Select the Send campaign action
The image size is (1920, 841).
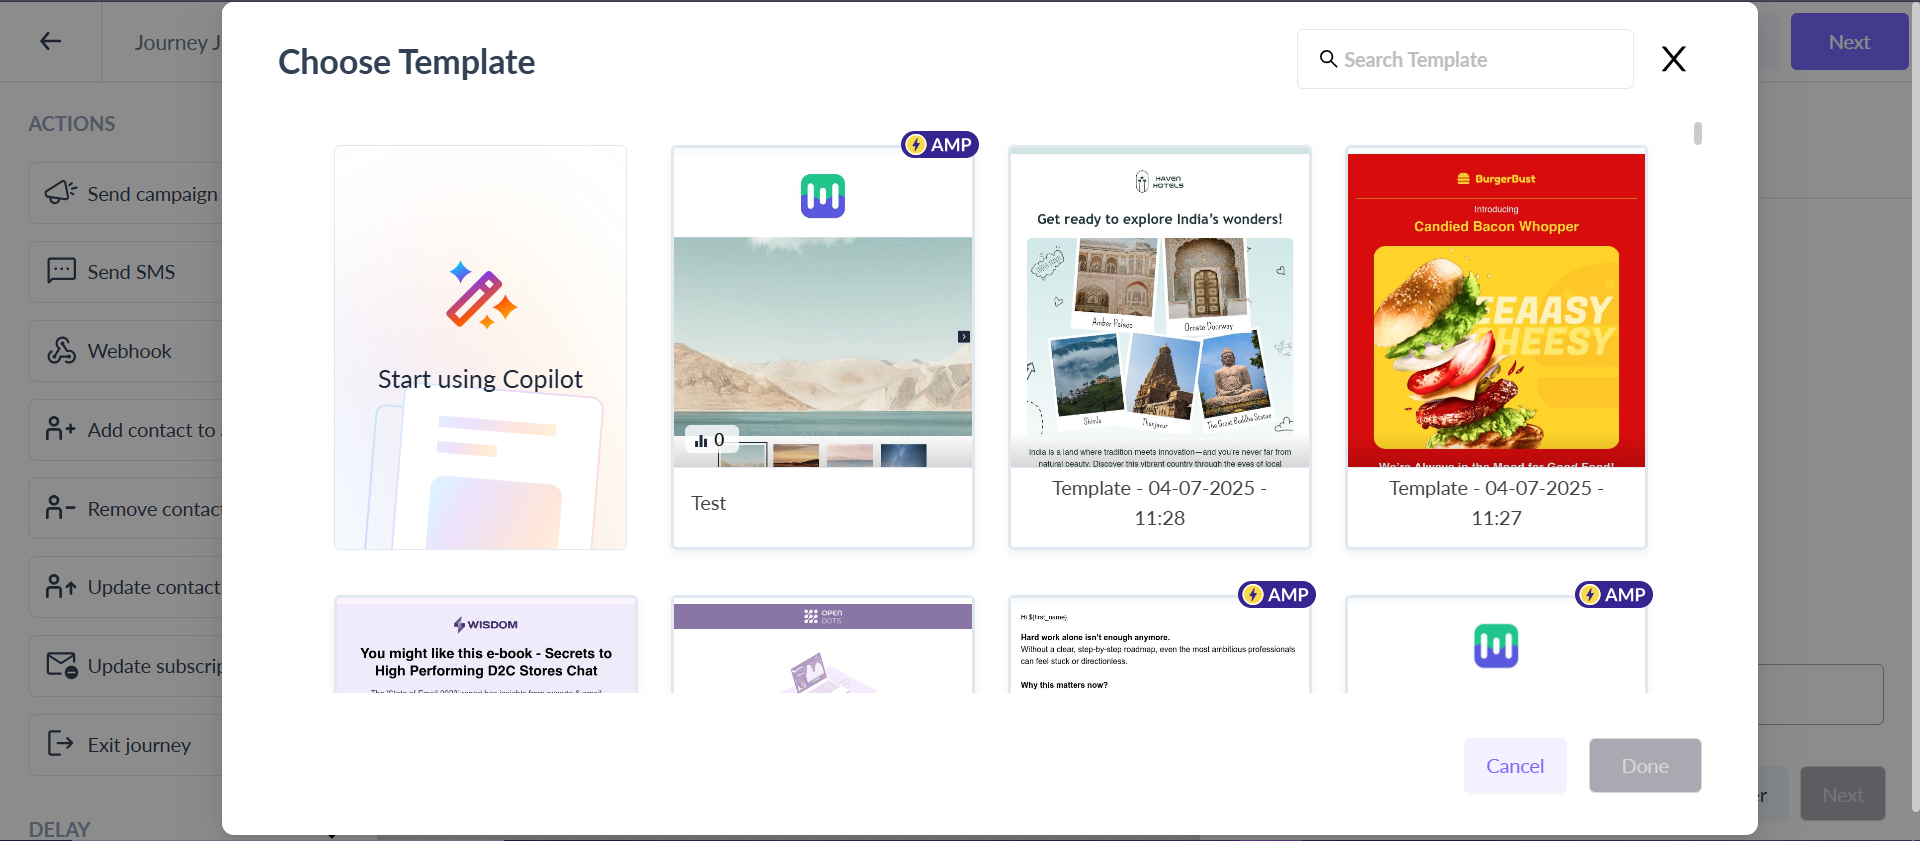click(126, 193)
